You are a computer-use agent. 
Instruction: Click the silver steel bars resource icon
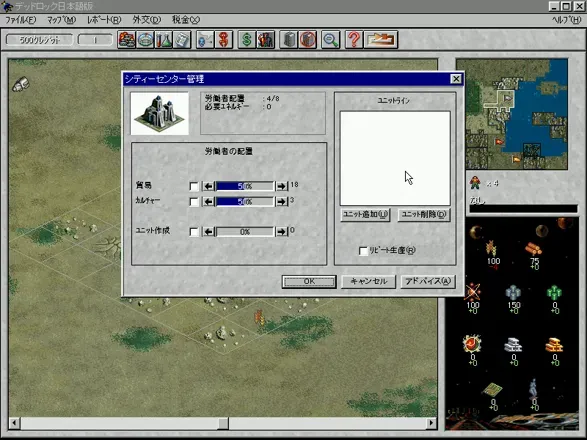(x=513, y=345)
